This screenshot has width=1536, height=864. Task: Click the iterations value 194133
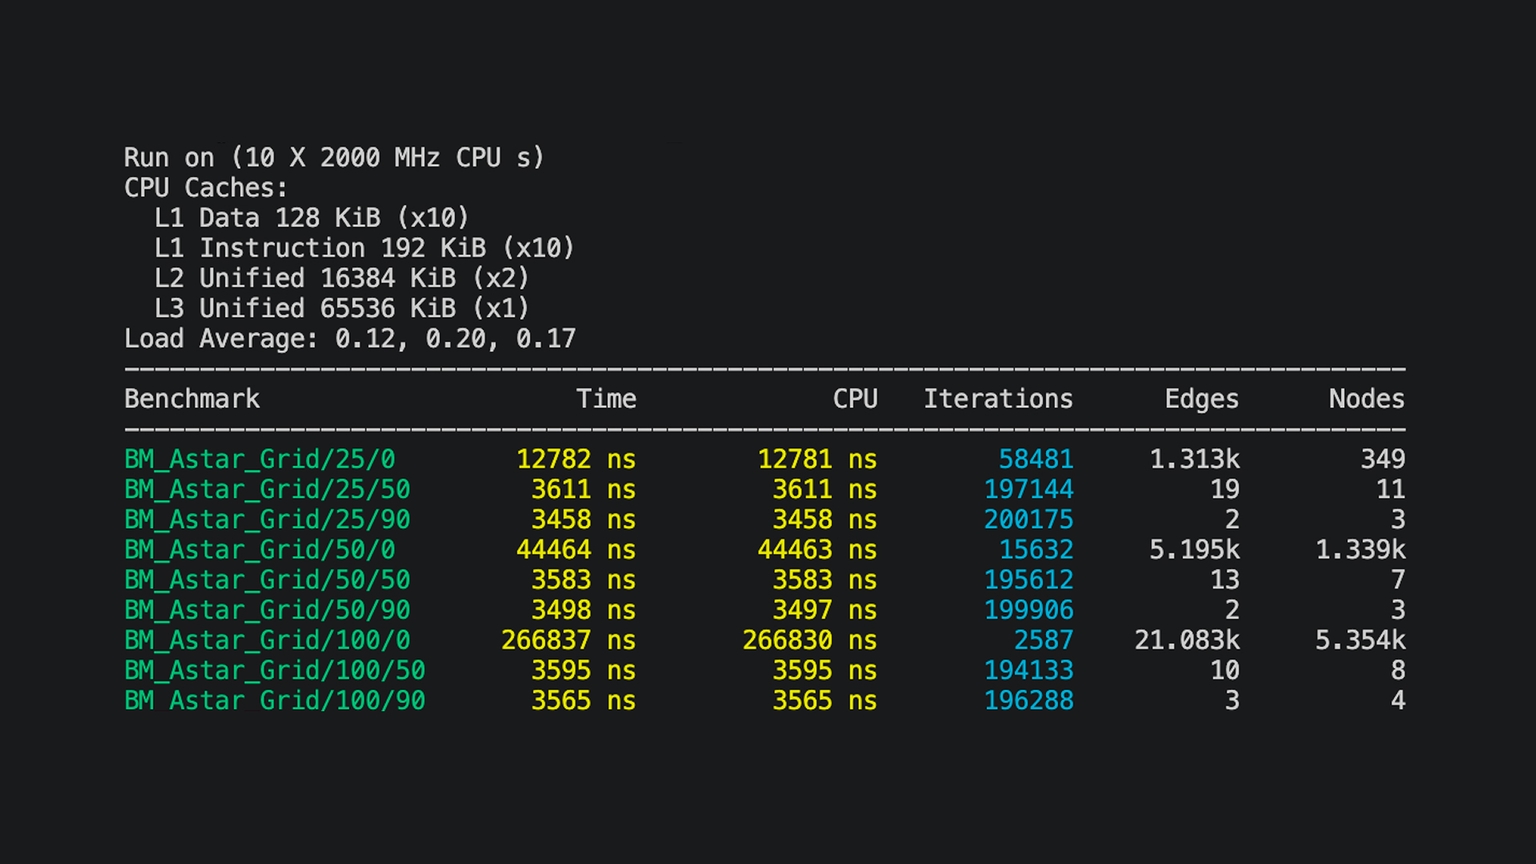point(1028,669)
